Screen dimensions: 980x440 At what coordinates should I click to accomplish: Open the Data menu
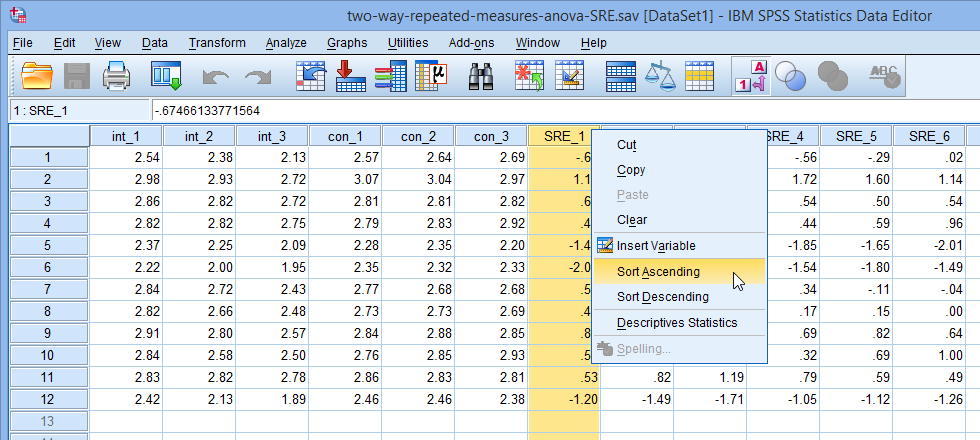154,43
